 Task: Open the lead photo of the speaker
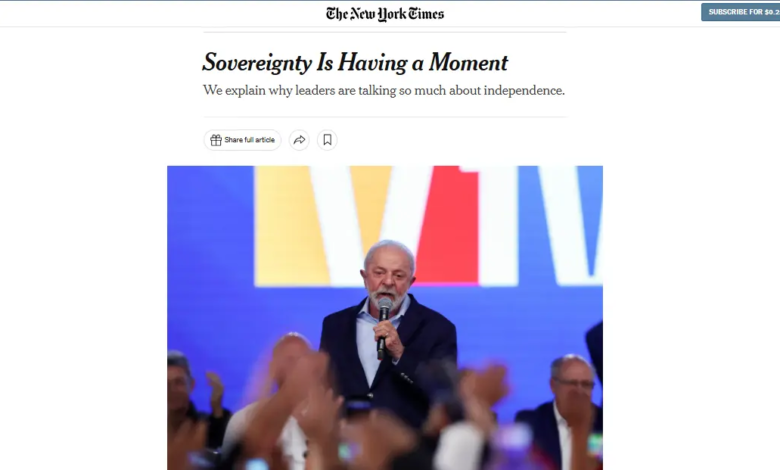click(x=385, y=318)
